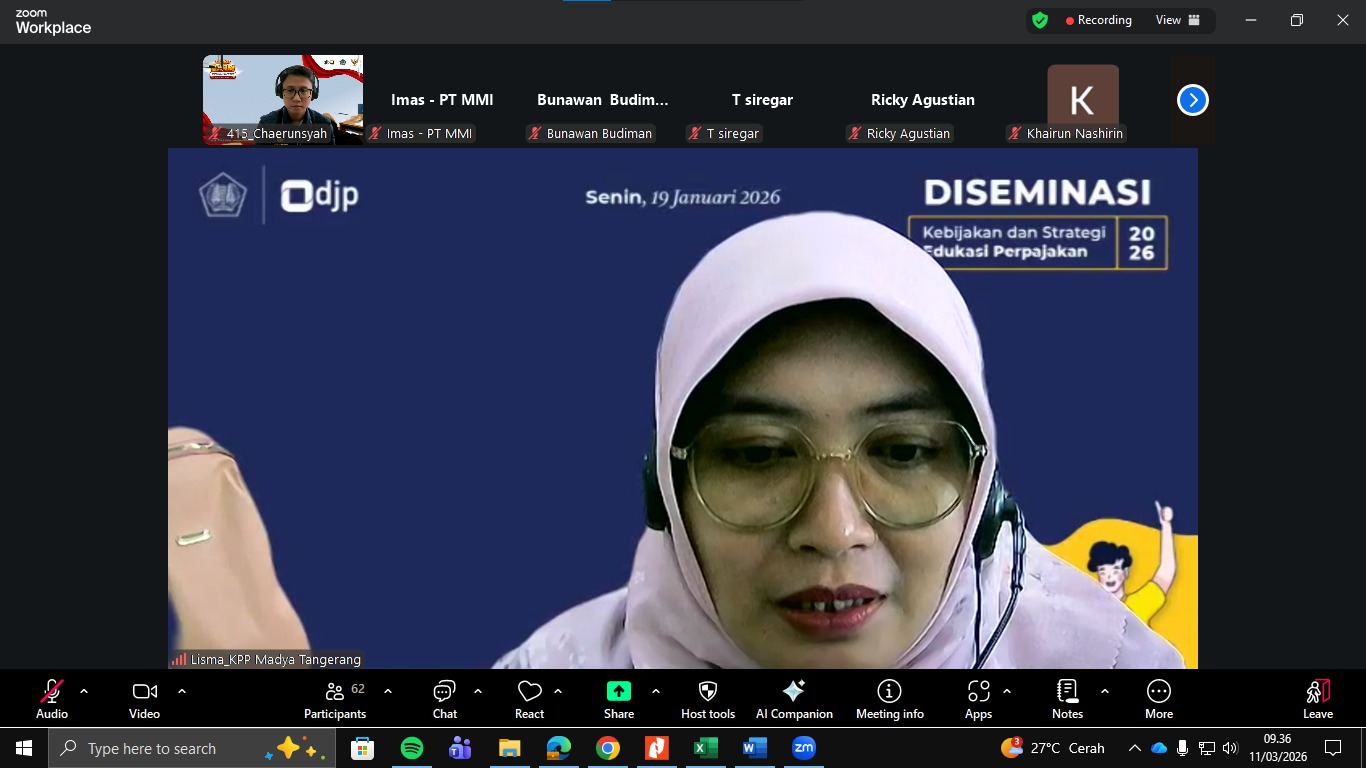Show next participants with blue arrow
The height and width of the screenshot is (768, 1366).
click(1192, 100)
